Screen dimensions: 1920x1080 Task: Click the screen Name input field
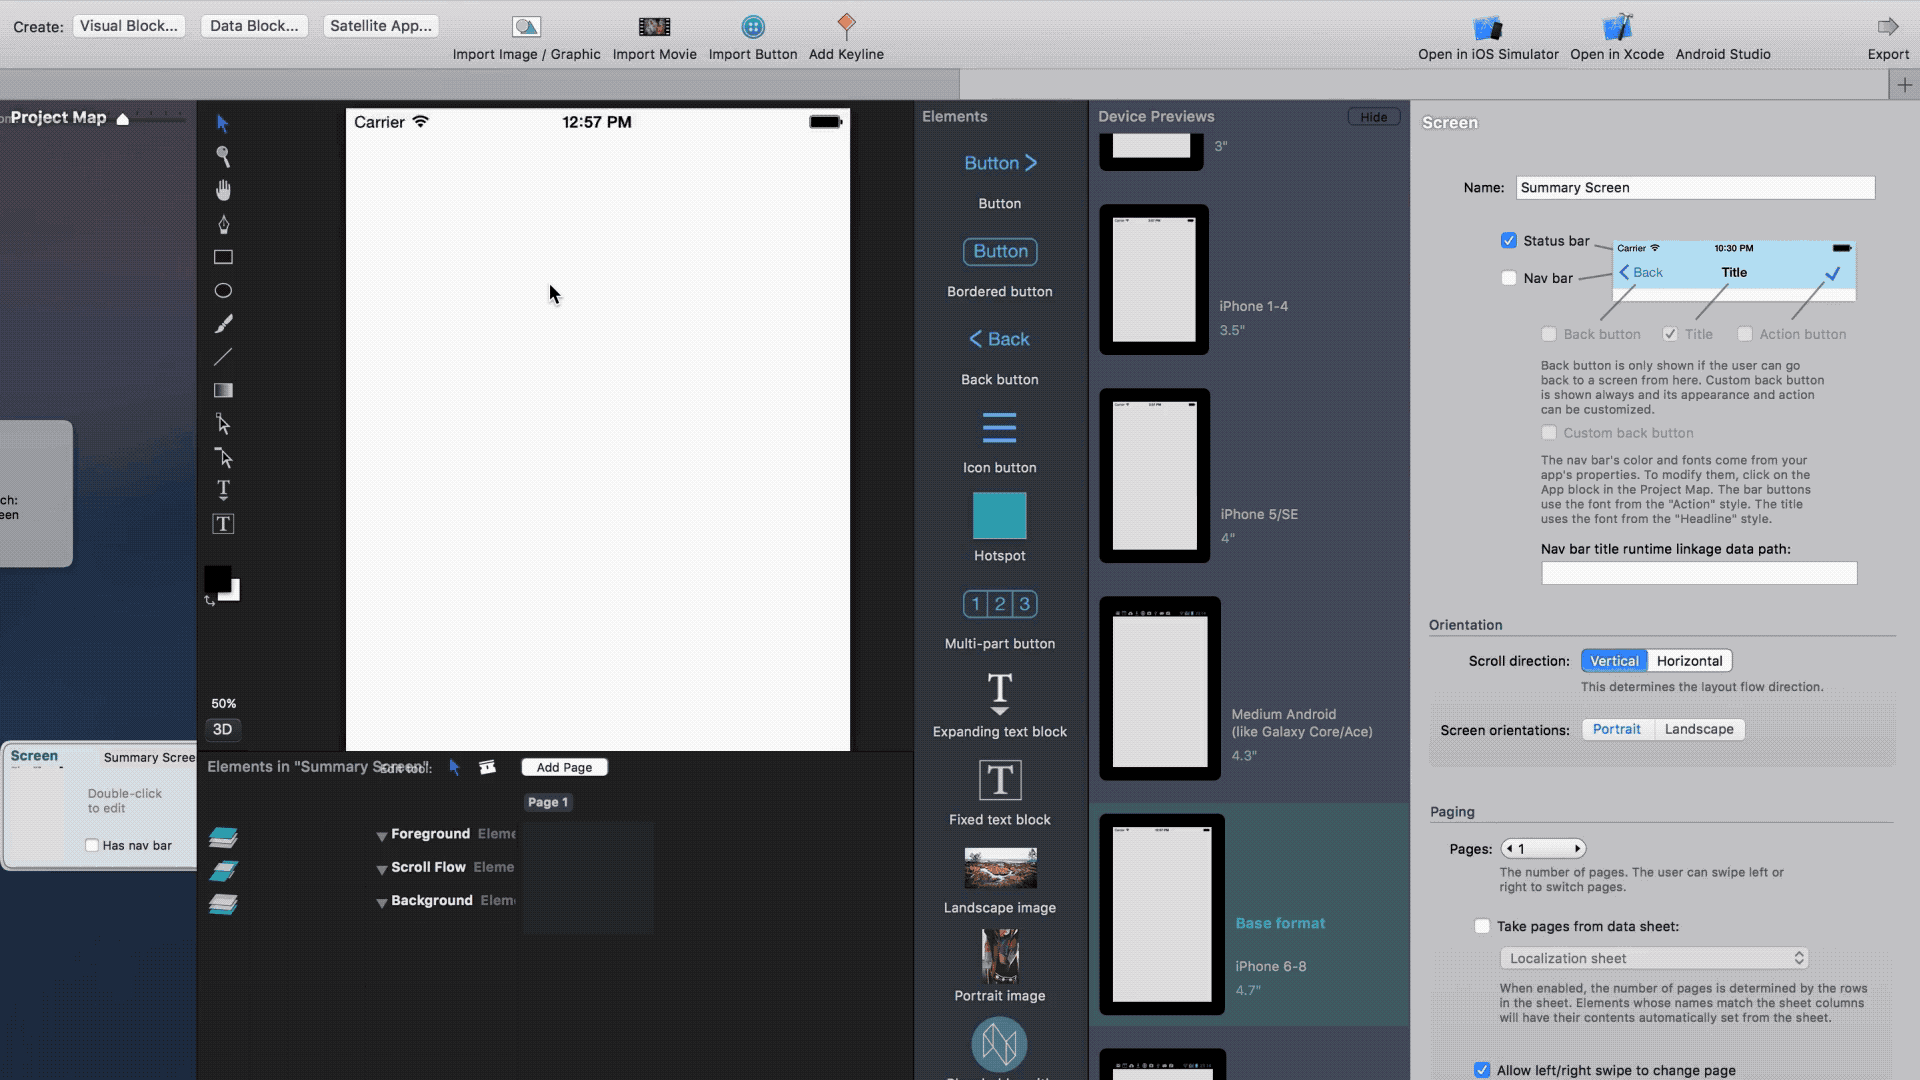point(1695,188)
